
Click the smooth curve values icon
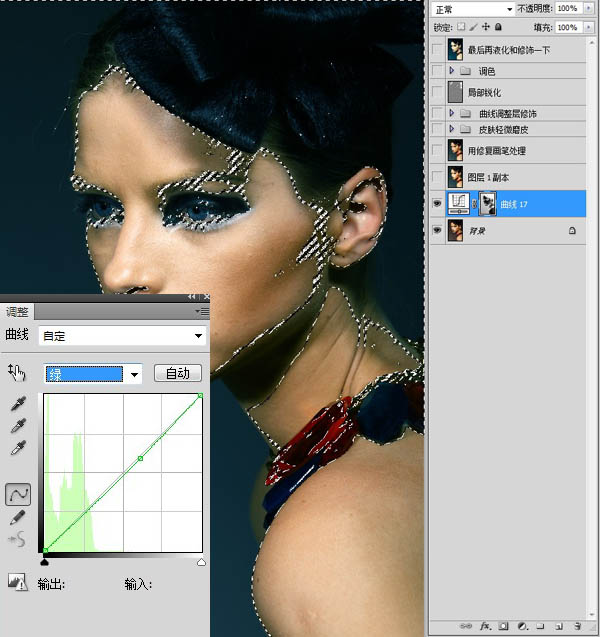17,539
